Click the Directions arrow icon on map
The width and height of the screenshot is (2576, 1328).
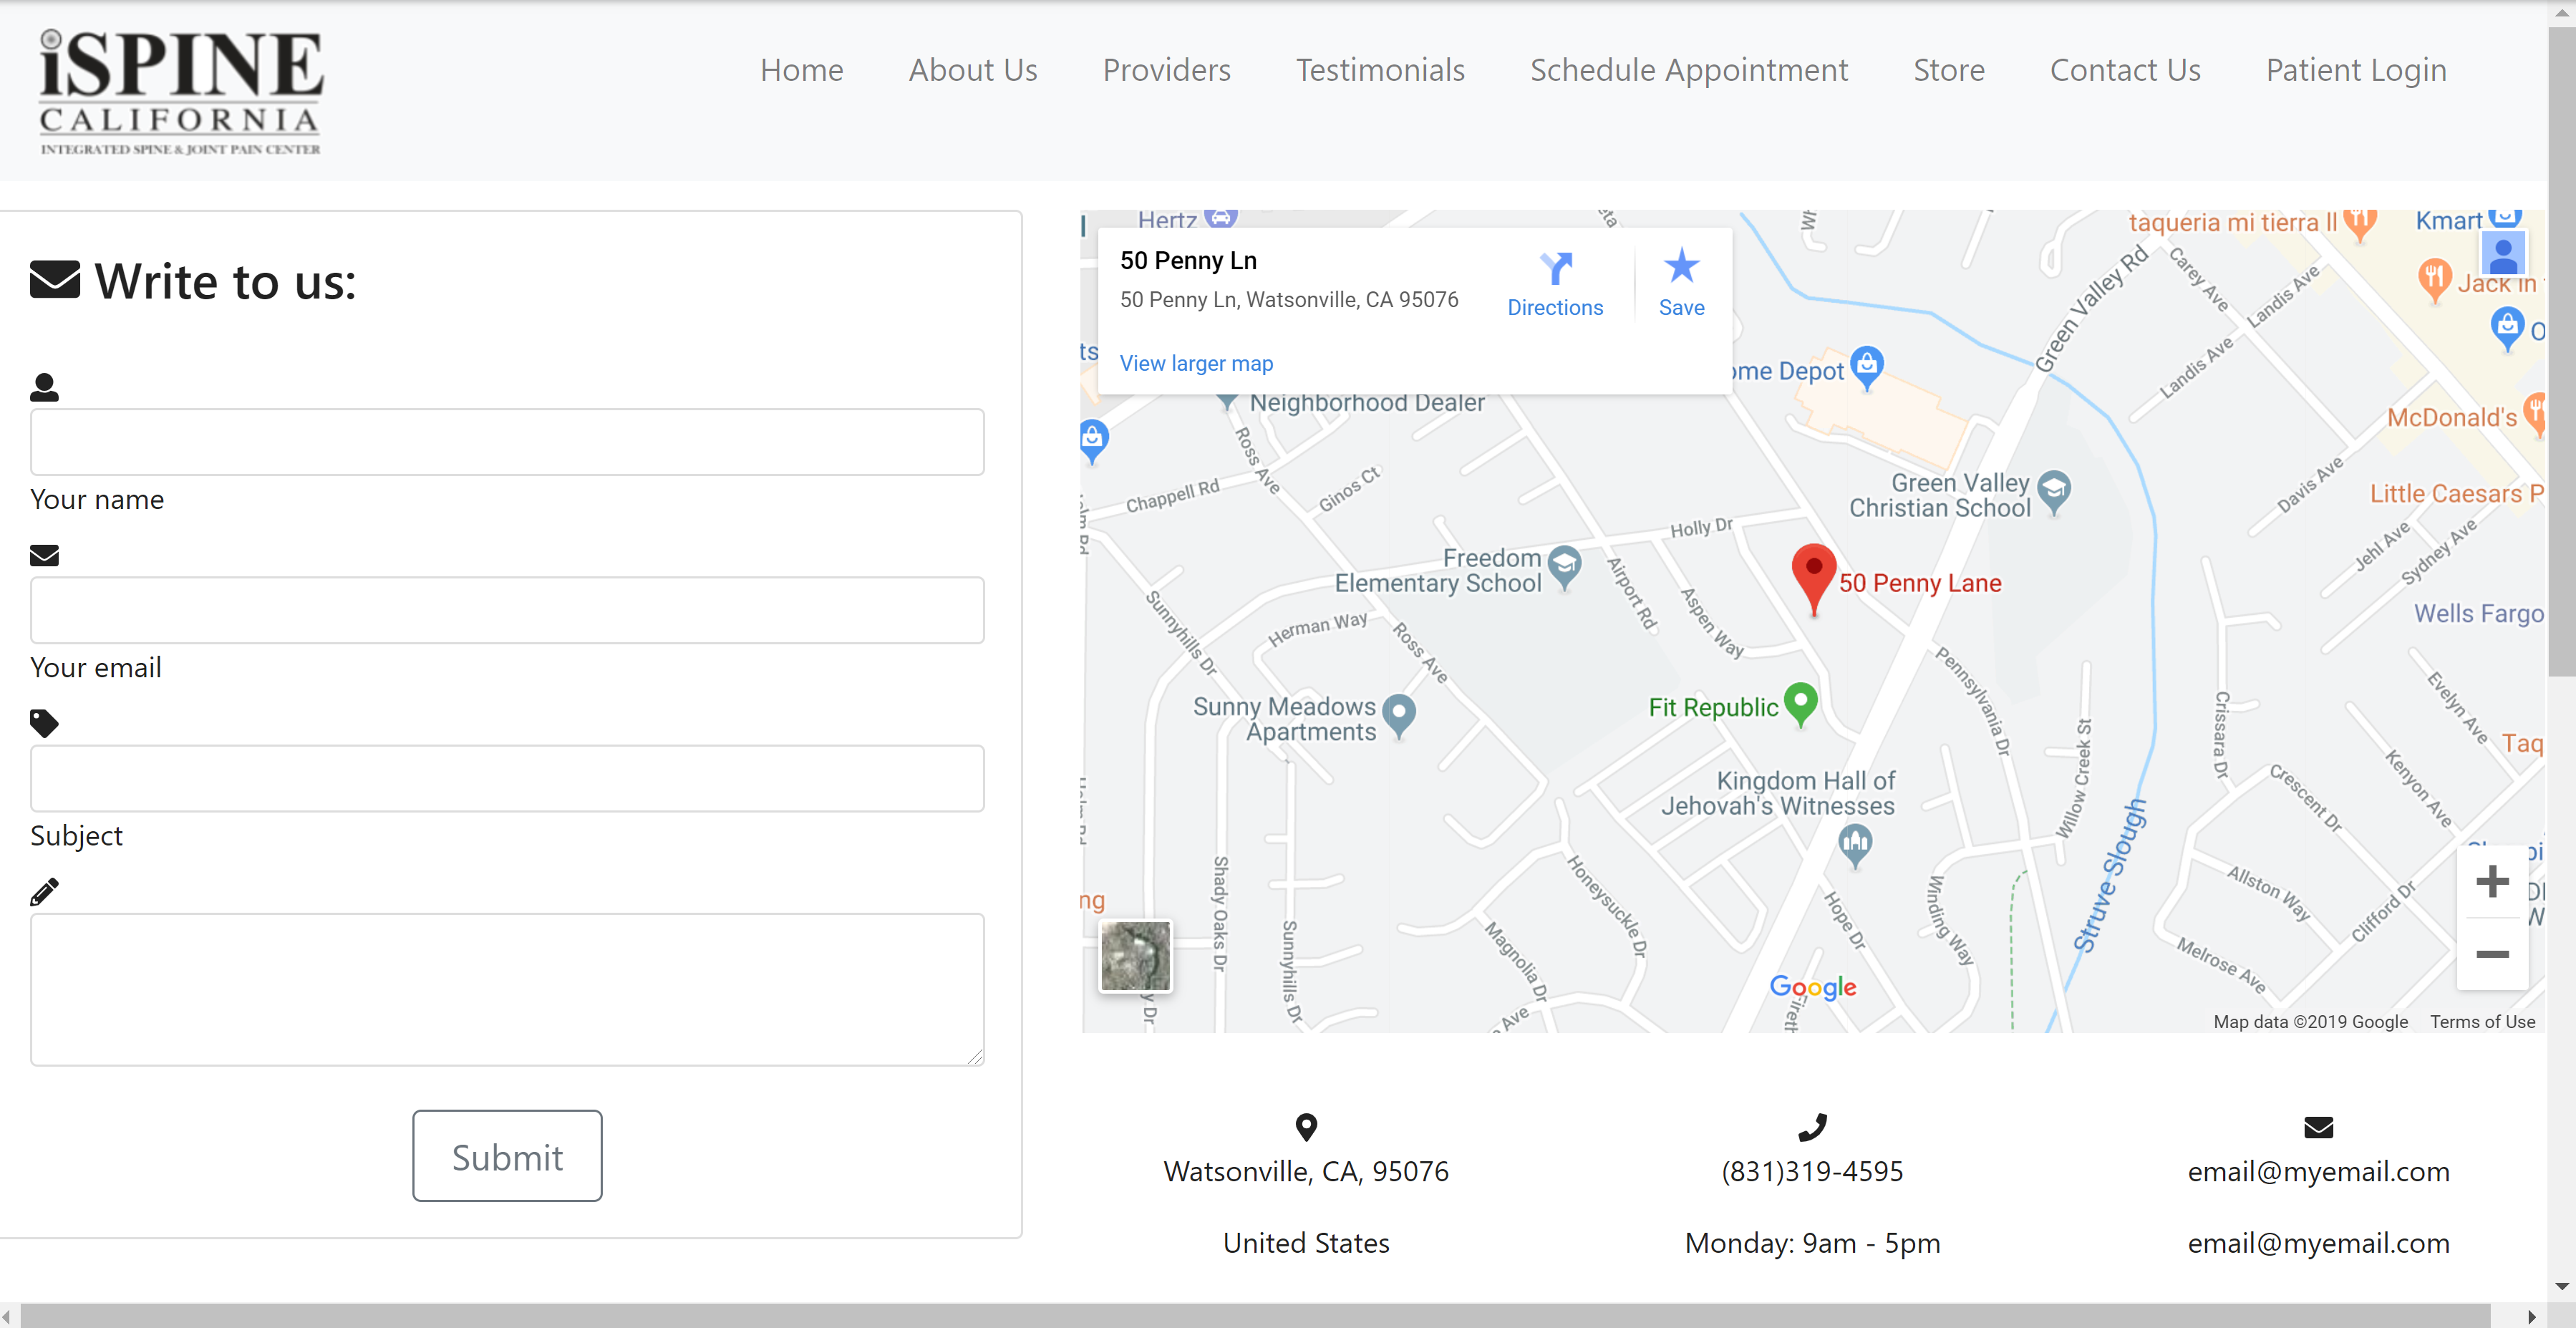[1555, 268]
